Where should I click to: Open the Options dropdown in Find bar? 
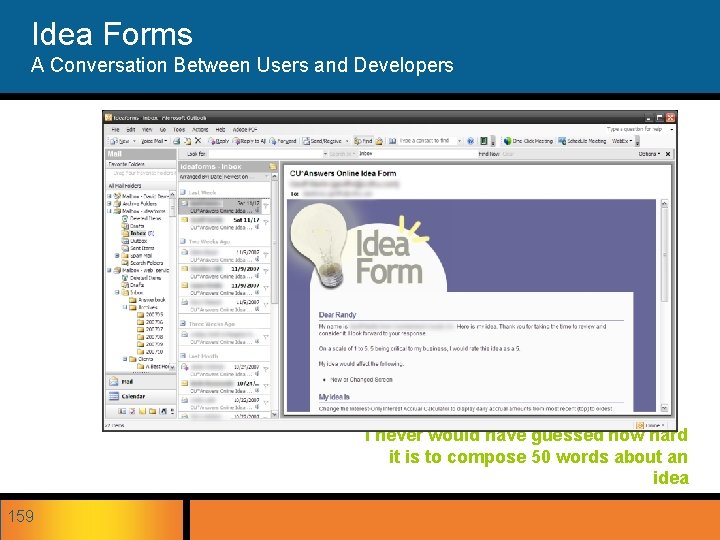[649, 154]
